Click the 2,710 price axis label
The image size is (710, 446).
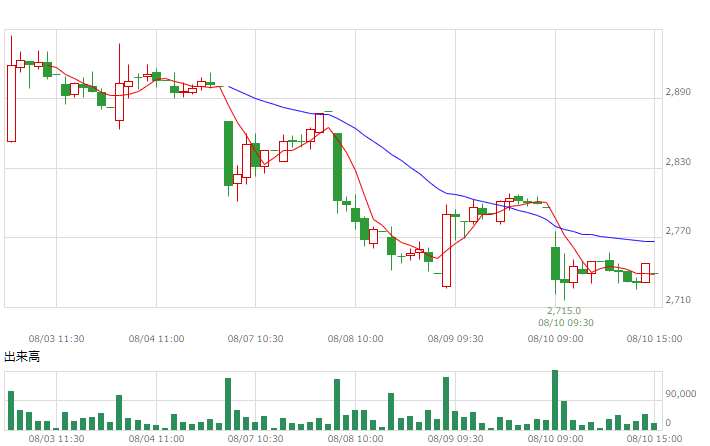coord(678,300)
